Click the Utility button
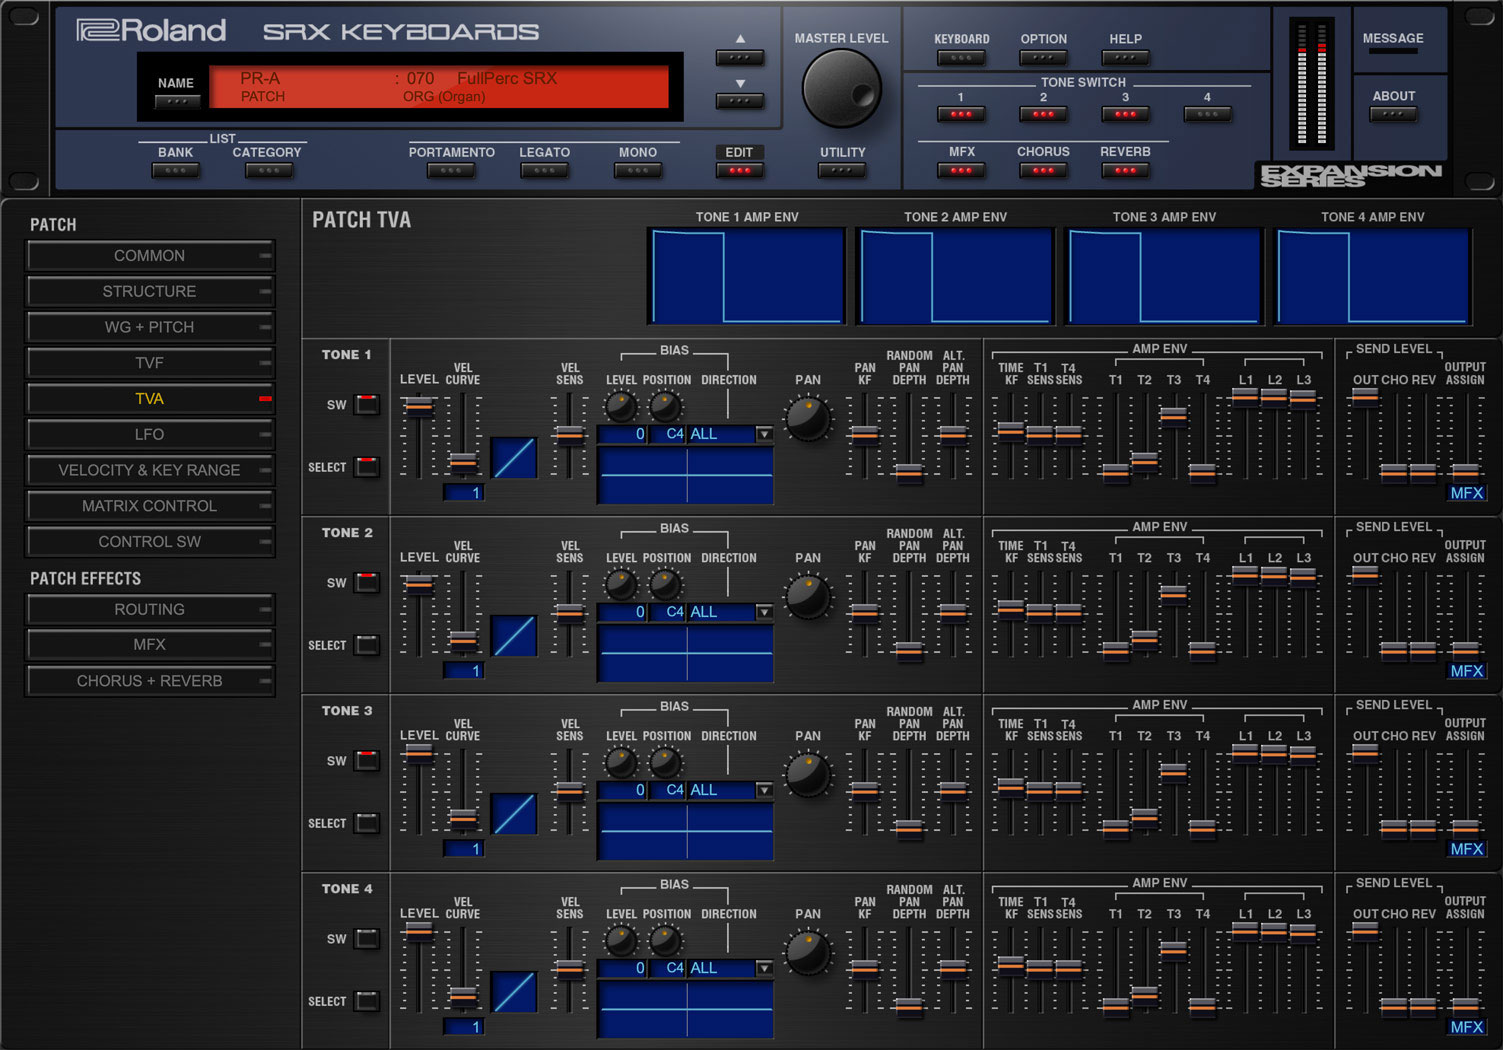 coord(842,170)
